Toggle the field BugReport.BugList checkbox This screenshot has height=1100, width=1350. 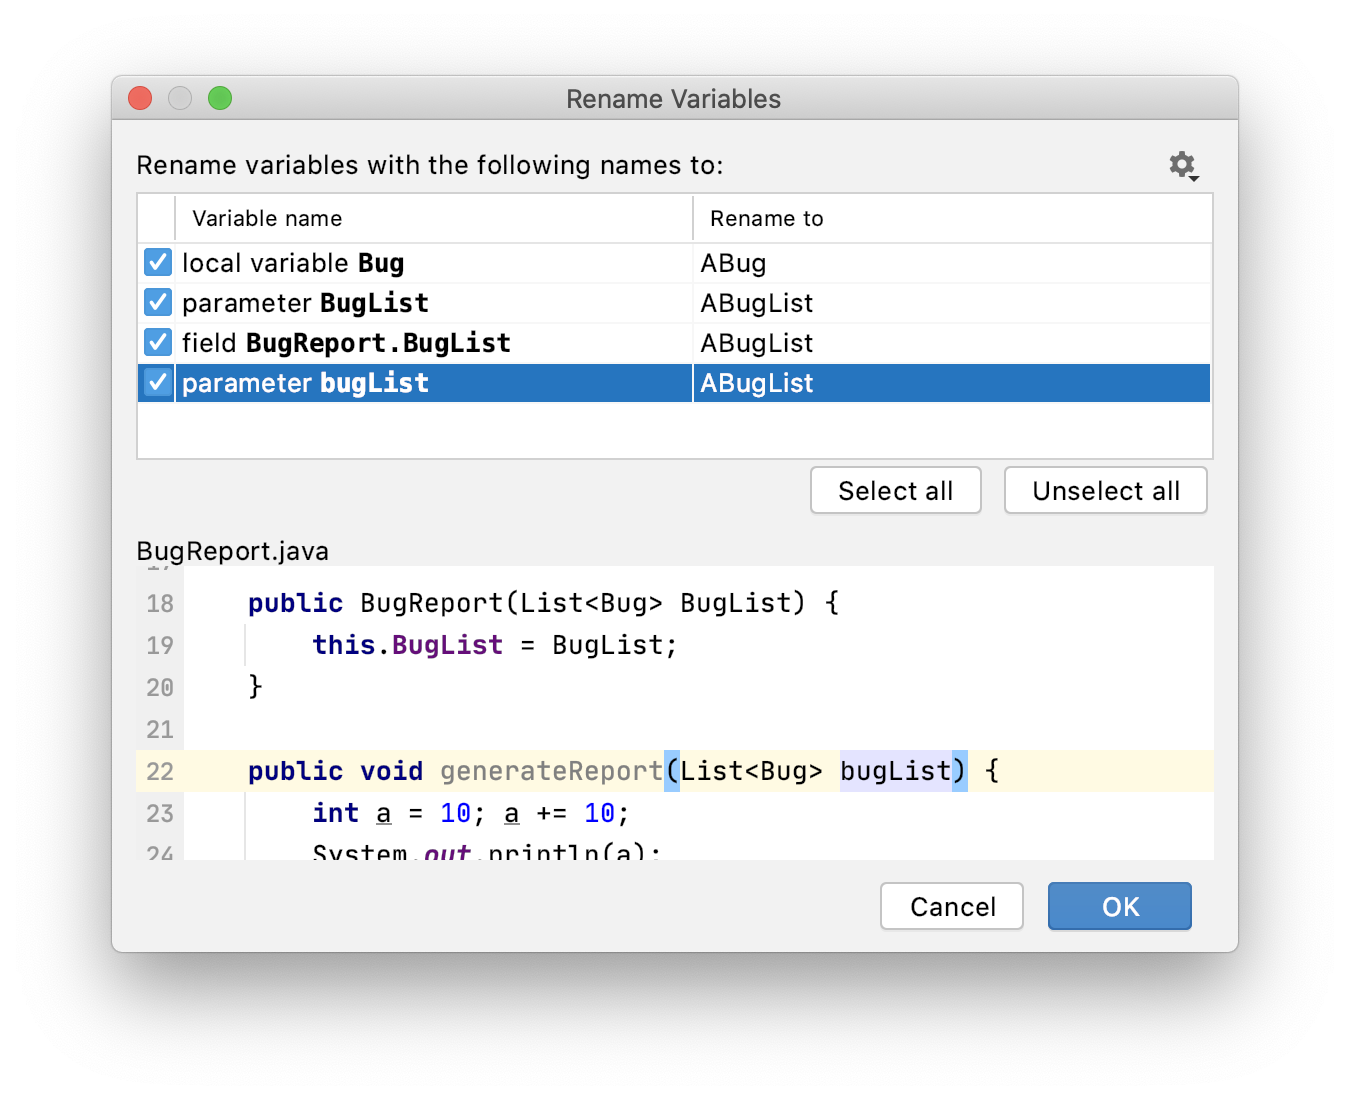point(158,342)
